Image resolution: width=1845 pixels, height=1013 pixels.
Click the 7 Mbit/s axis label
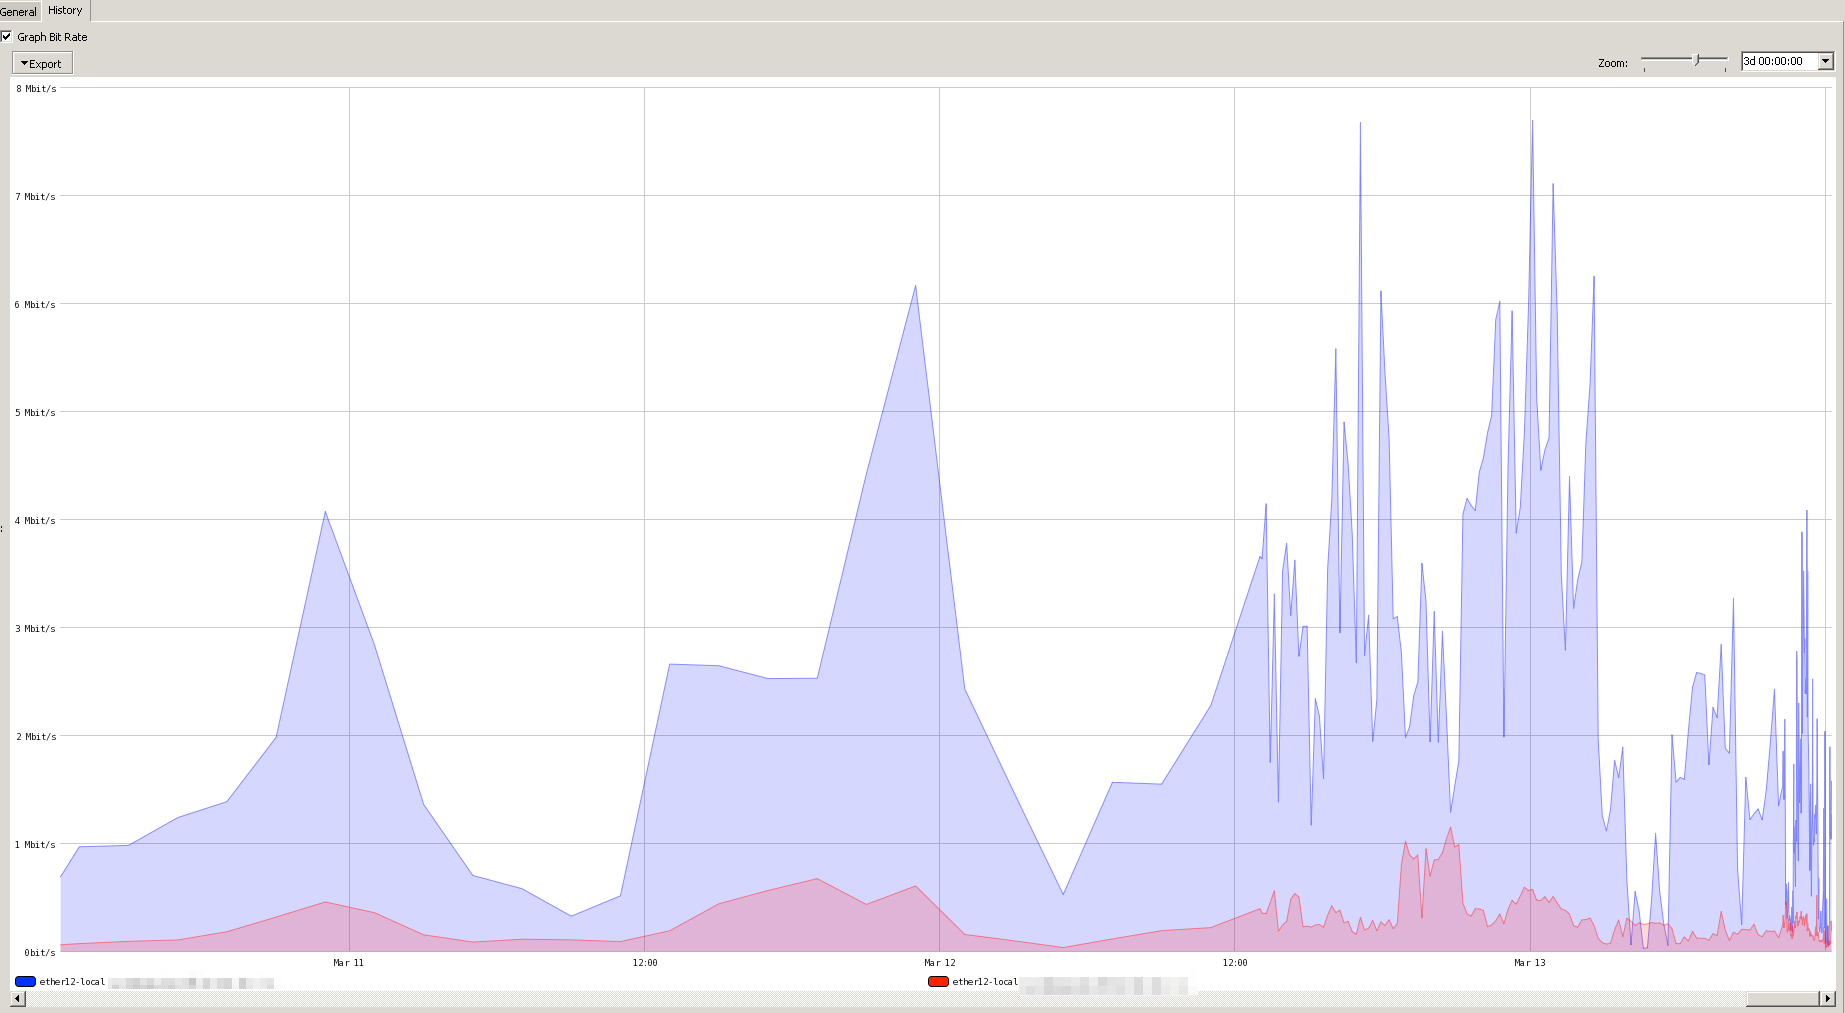(35, 197)
